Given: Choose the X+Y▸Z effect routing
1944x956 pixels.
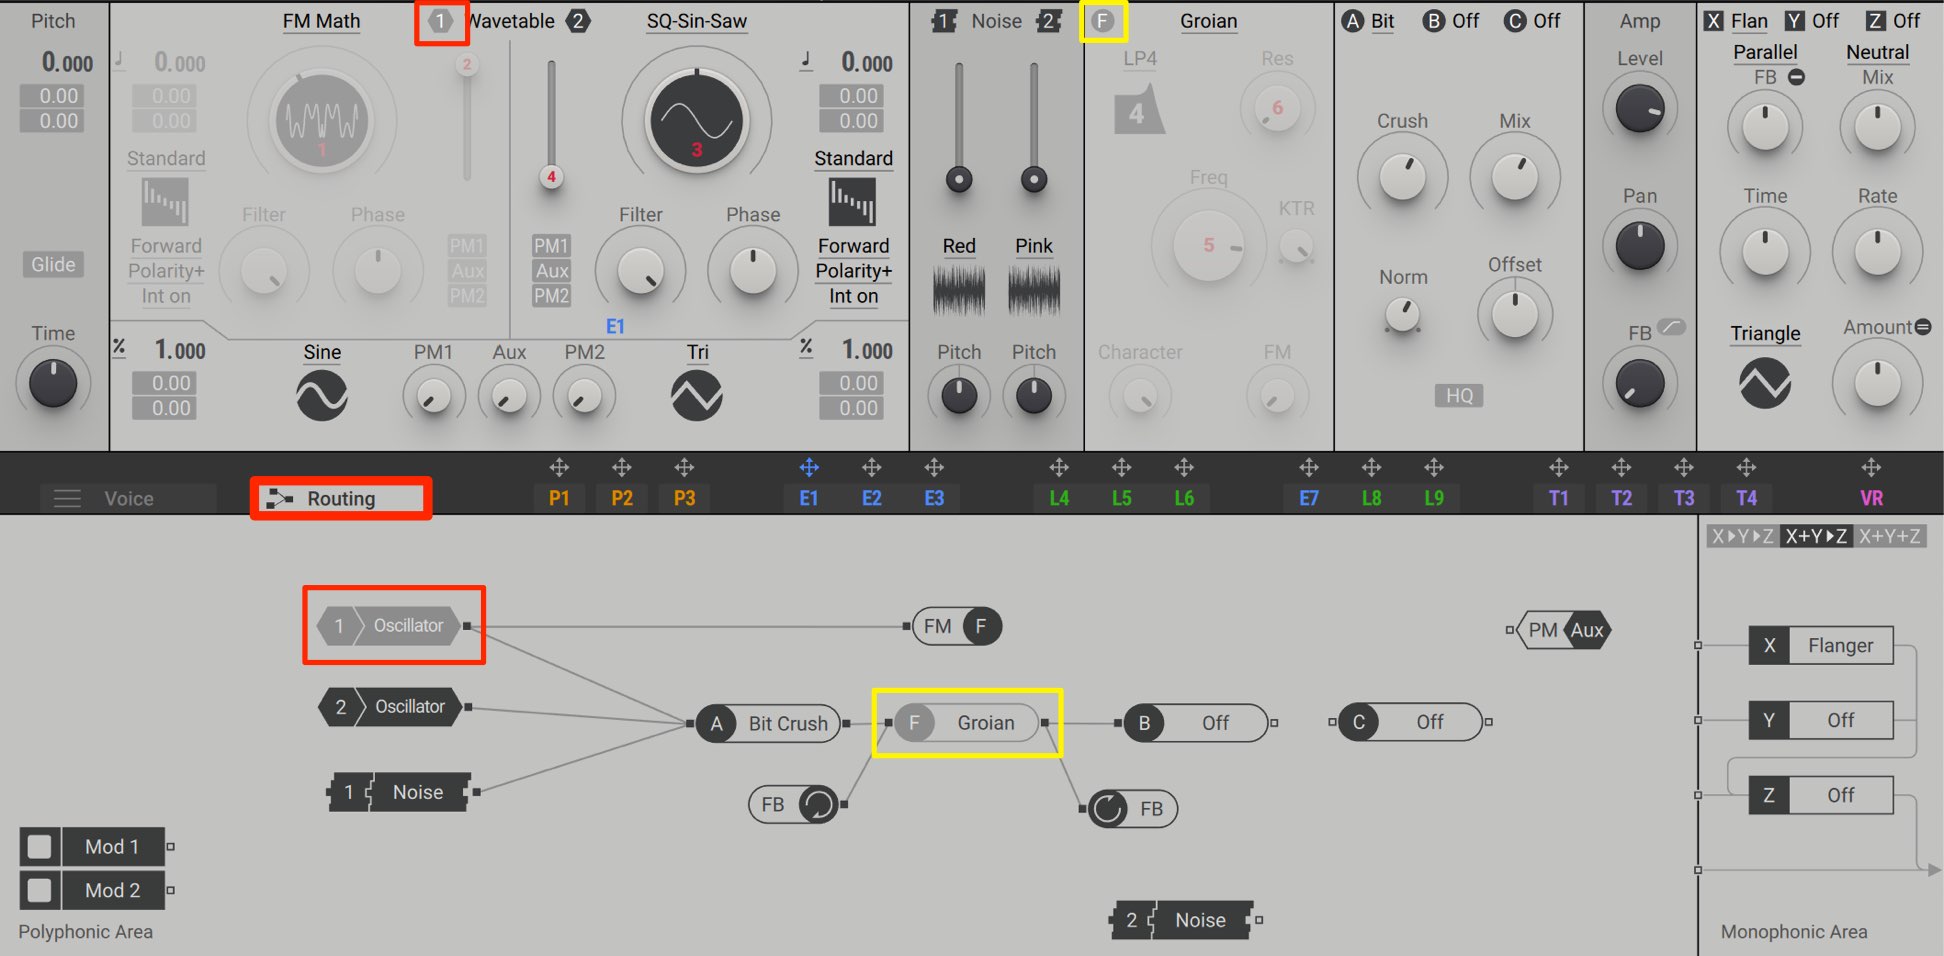Looking at the screenshot, I should tap(1816, 536).
